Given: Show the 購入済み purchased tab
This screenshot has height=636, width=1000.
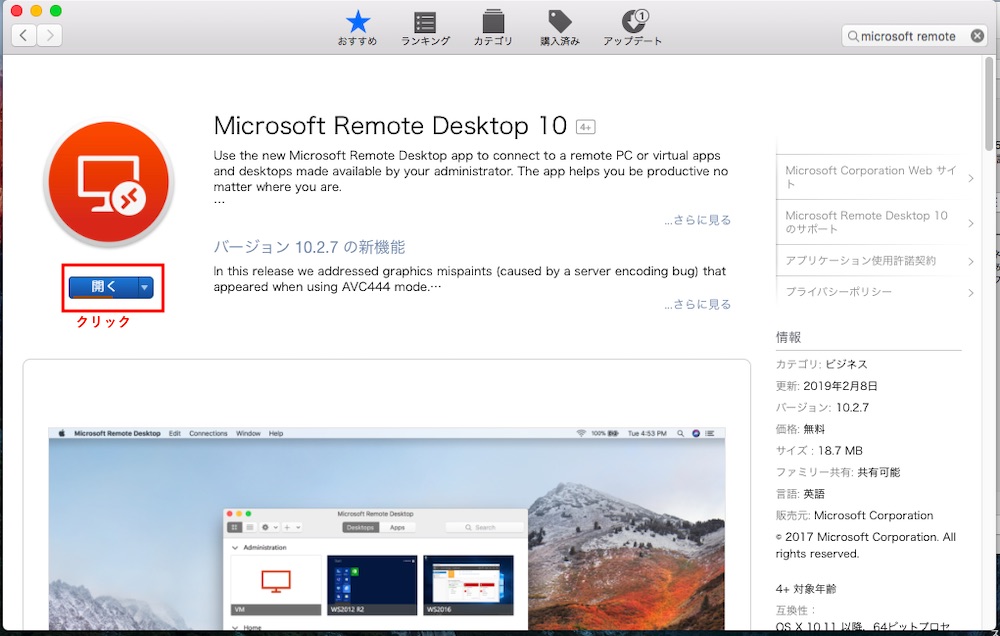Looking at the screenshot, I should tap(560, 28).
